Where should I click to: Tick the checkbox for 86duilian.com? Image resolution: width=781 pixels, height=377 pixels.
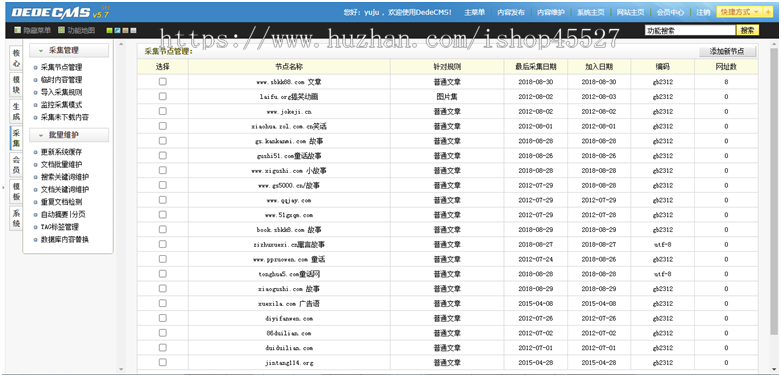point(162,333)
